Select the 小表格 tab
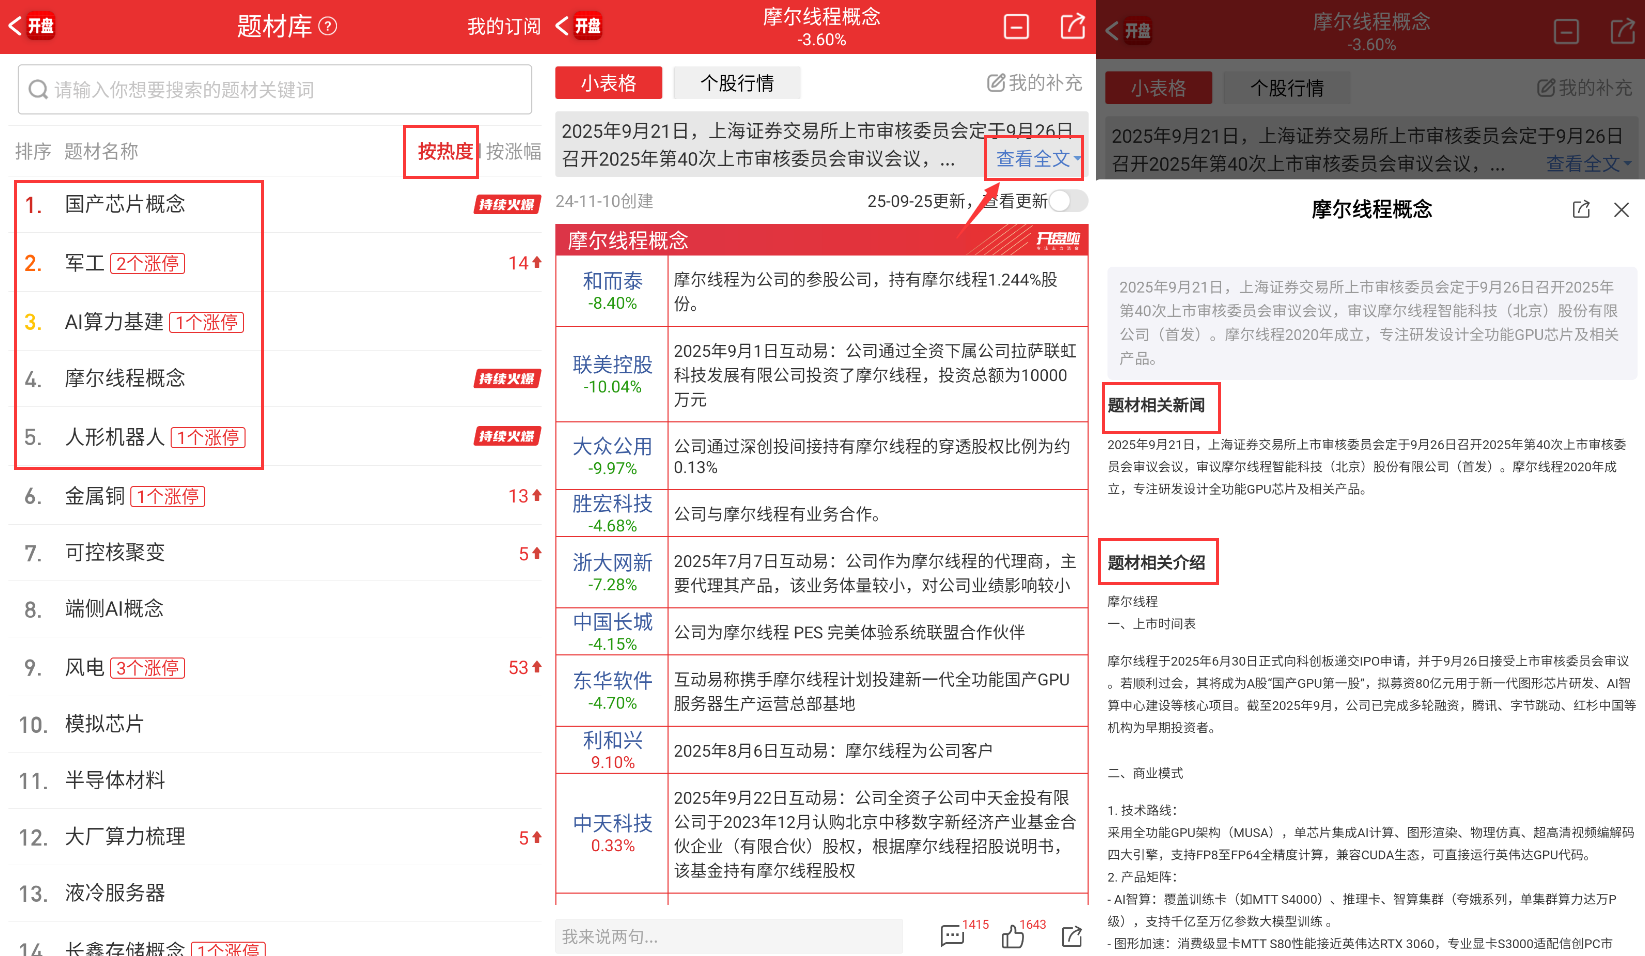The height and width of the screenshot is (956, 1645). point(608,83)
